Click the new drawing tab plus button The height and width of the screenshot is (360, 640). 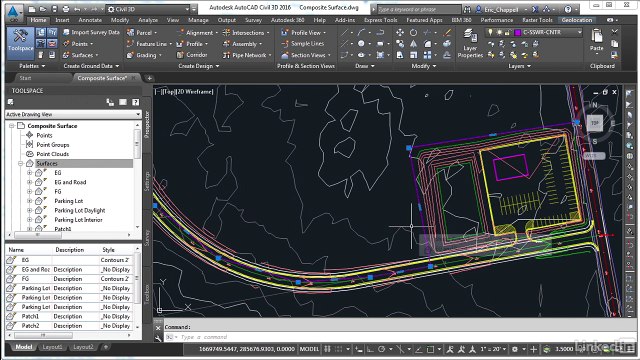click(x=149, y=78)
